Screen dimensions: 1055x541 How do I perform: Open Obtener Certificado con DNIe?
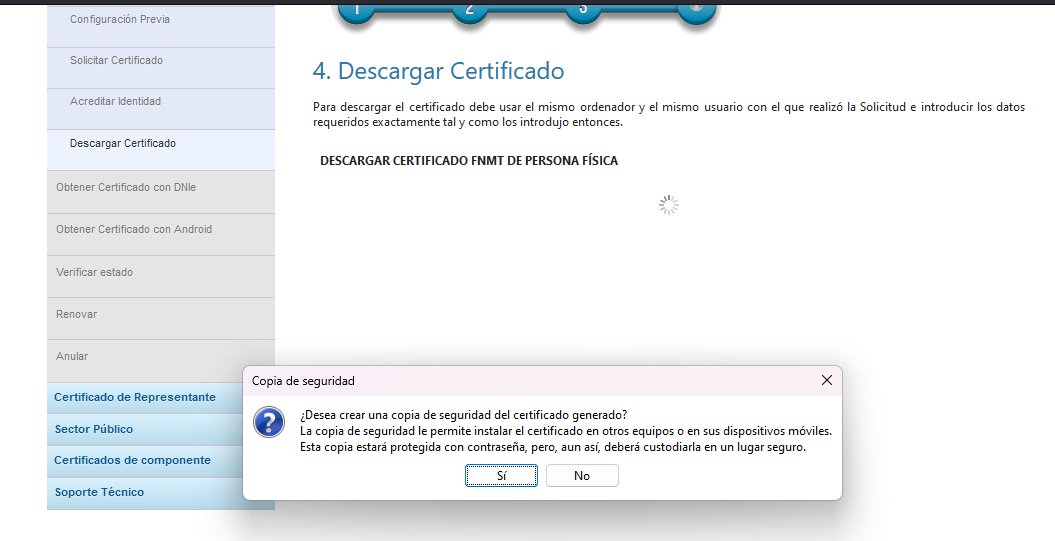tap(126, 187)
